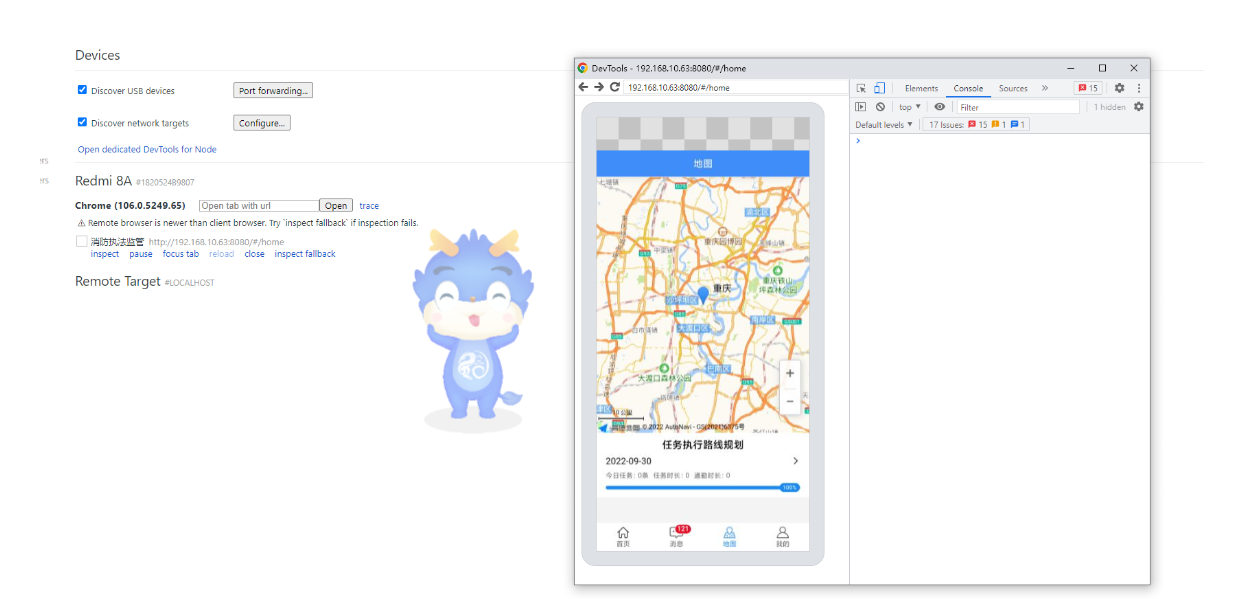Click the Chrome icon in DevTools title bar
Viewport: 1251px width, 599px height.
pos(583,68)
